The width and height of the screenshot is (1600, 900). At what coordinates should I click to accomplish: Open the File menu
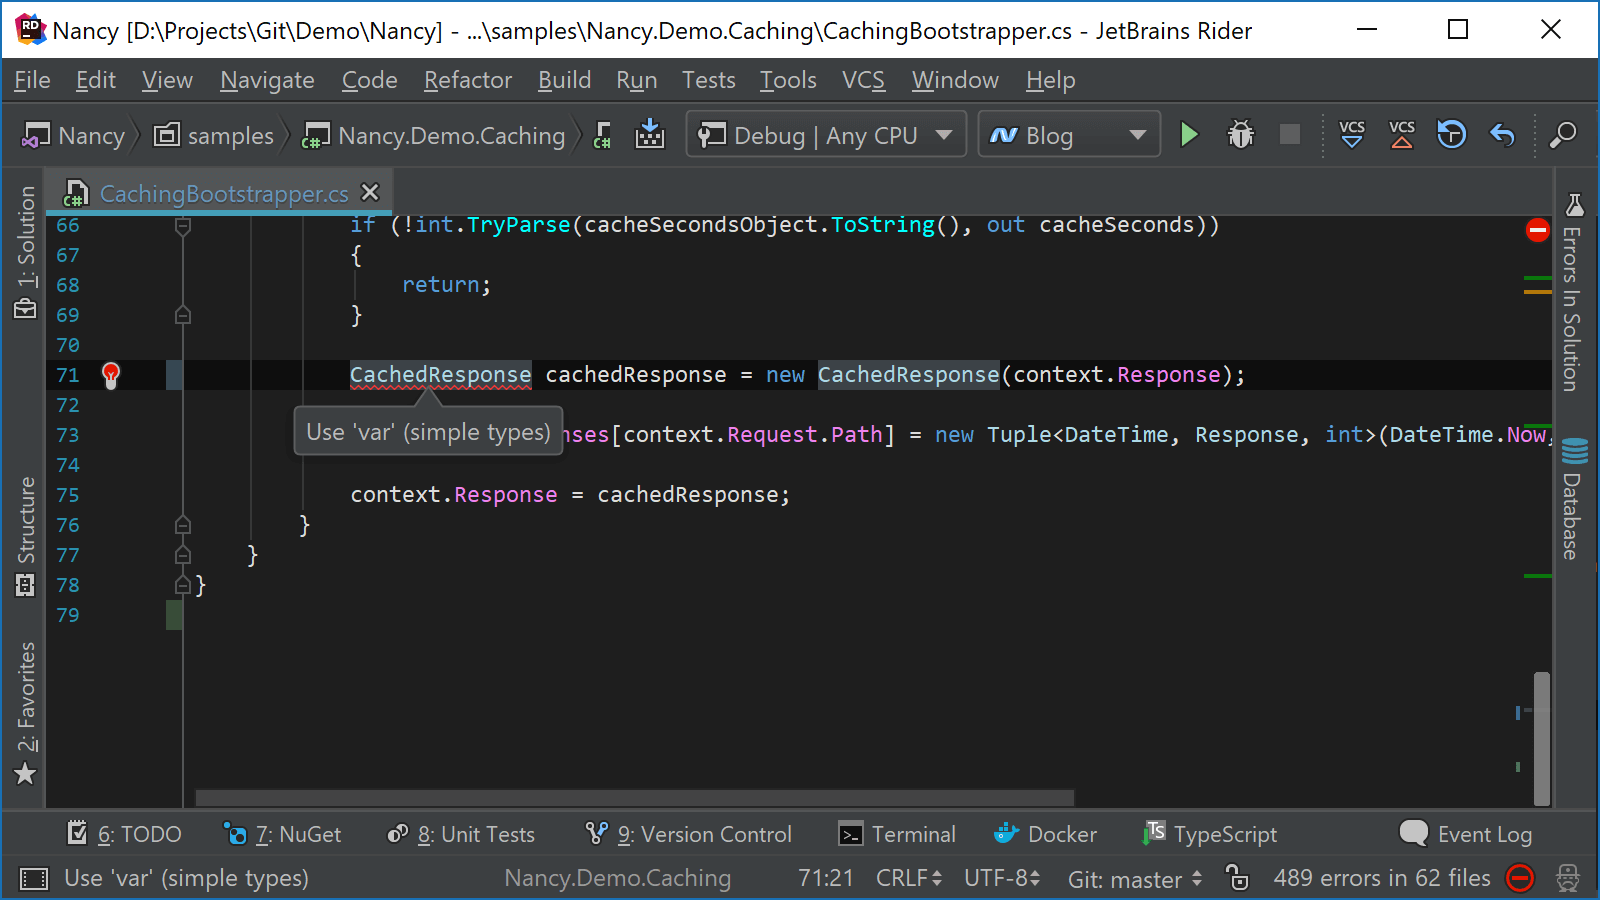click(32, 80)
